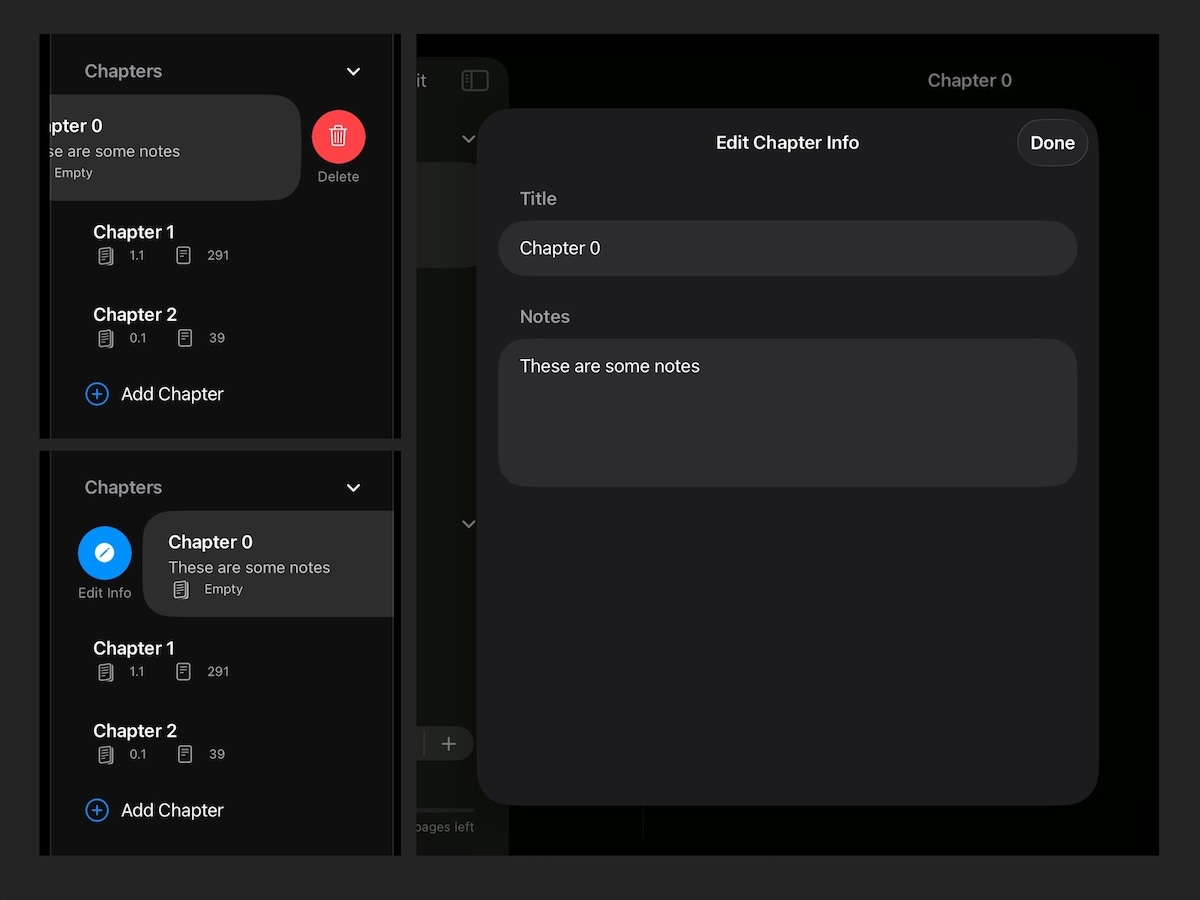Collapse the Chapters section in the Delete panel

coord(353,72)
